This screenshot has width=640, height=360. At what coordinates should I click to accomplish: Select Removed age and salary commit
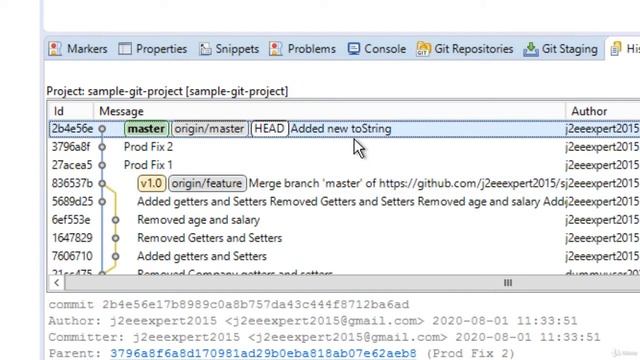344,220
